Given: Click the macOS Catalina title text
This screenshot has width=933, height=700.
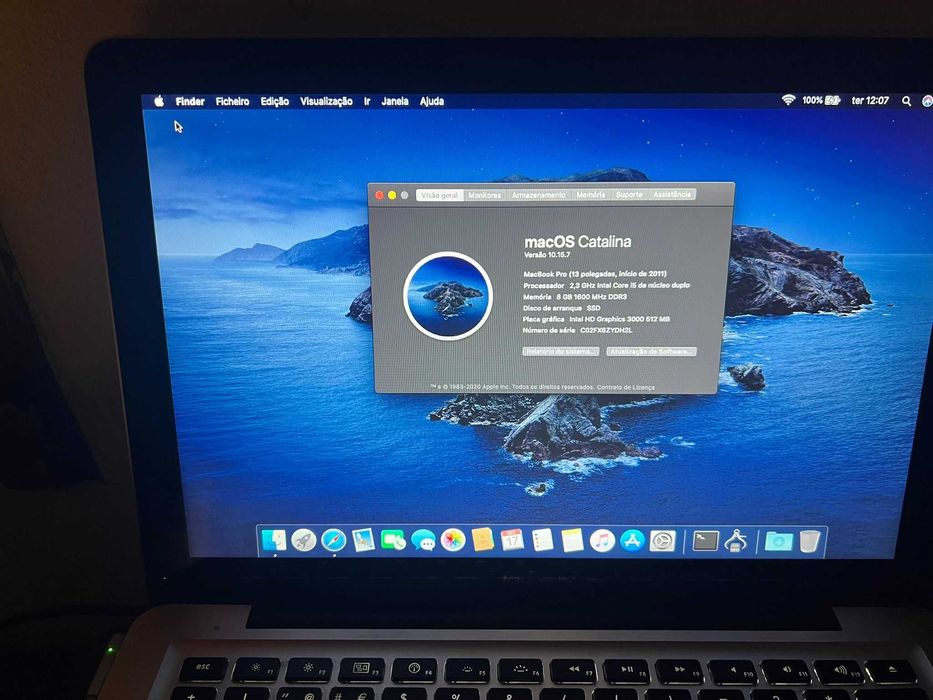Looking at the screenshot, I should [x=577, y=242].
